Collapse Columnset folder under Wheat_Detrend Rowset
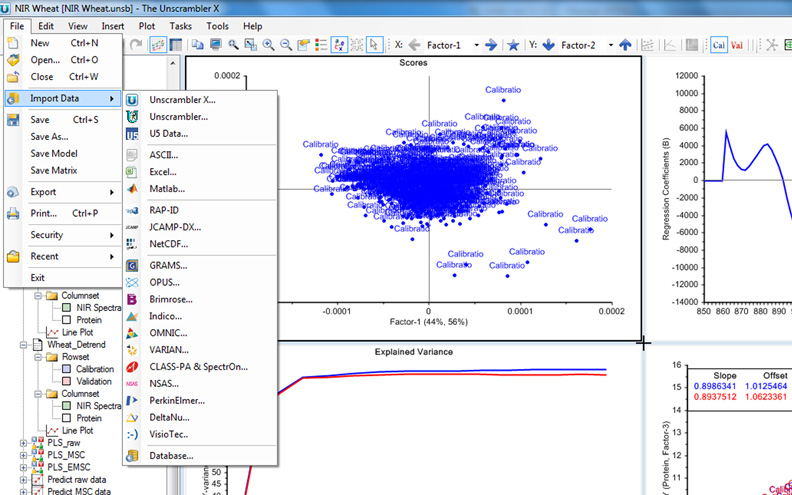 [x=38, y=394]
